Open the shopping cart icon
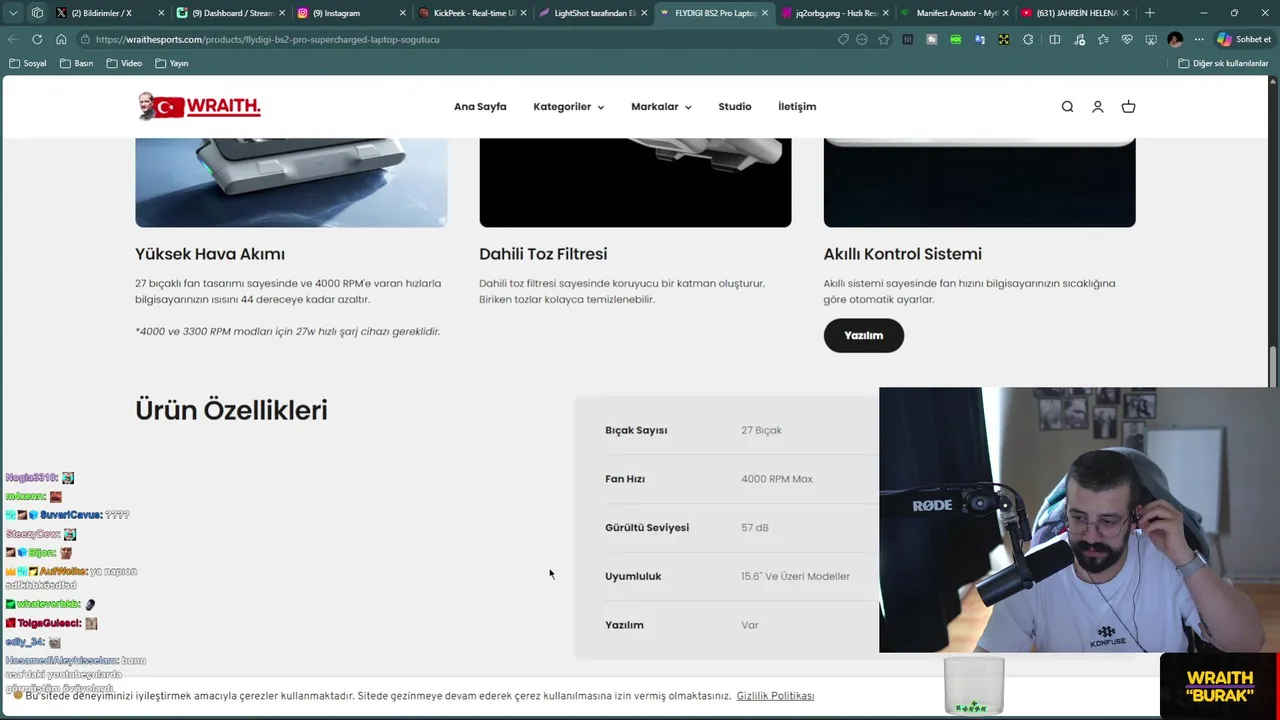The height and width of the screenshot is (720, 1280). [1128, 107]
